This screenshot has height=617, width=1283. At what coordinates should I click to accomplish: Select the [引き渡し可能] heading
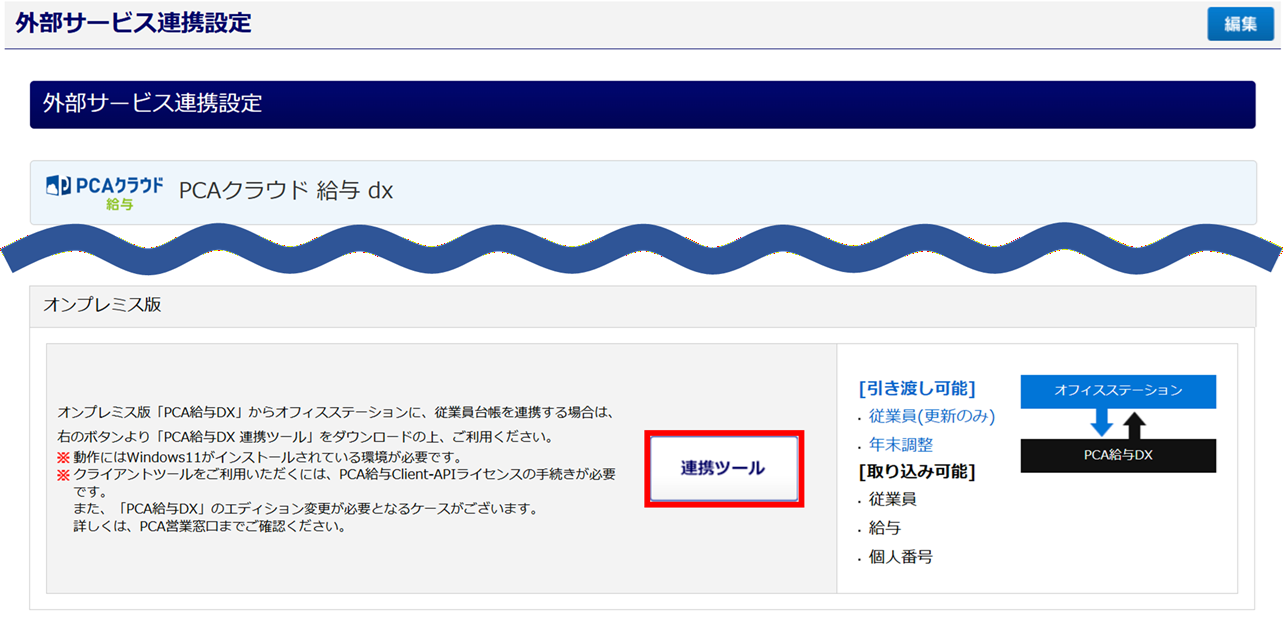coord(917,388)
